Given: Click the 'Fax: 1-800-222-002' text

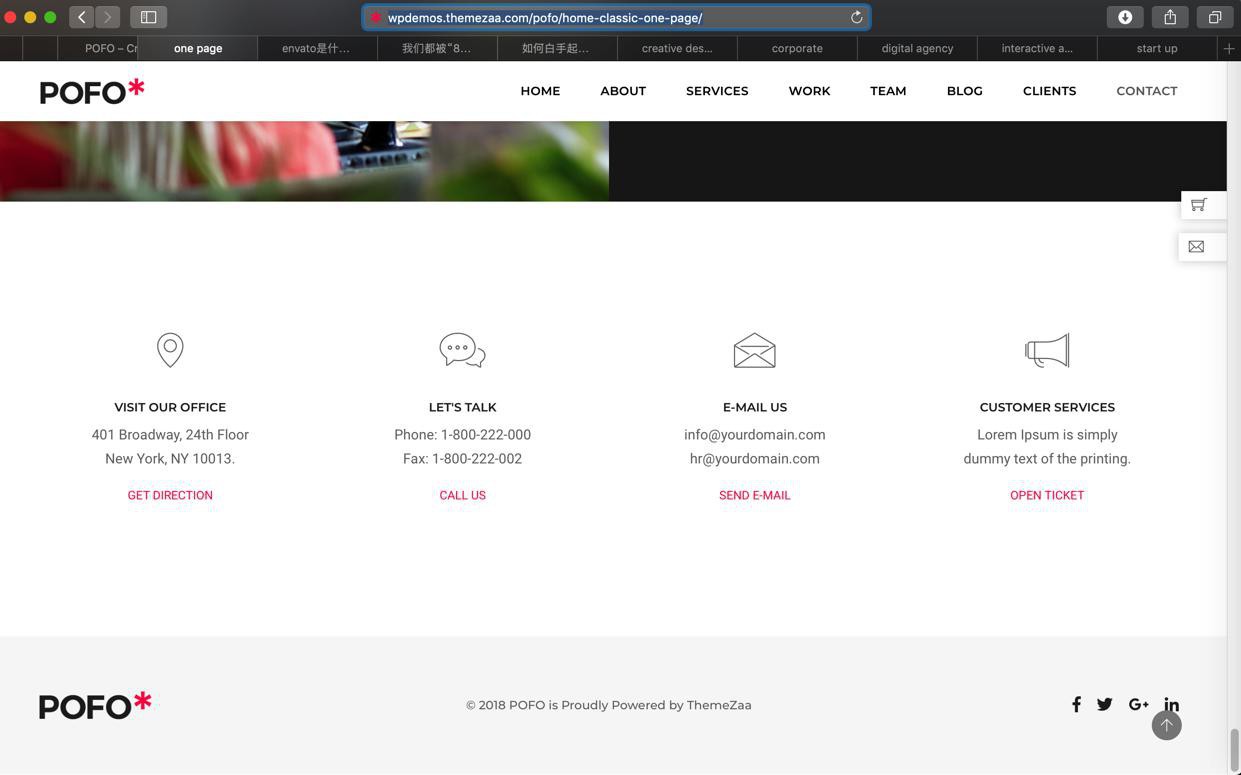Looking at the screenshot, I should pos(463,459).
